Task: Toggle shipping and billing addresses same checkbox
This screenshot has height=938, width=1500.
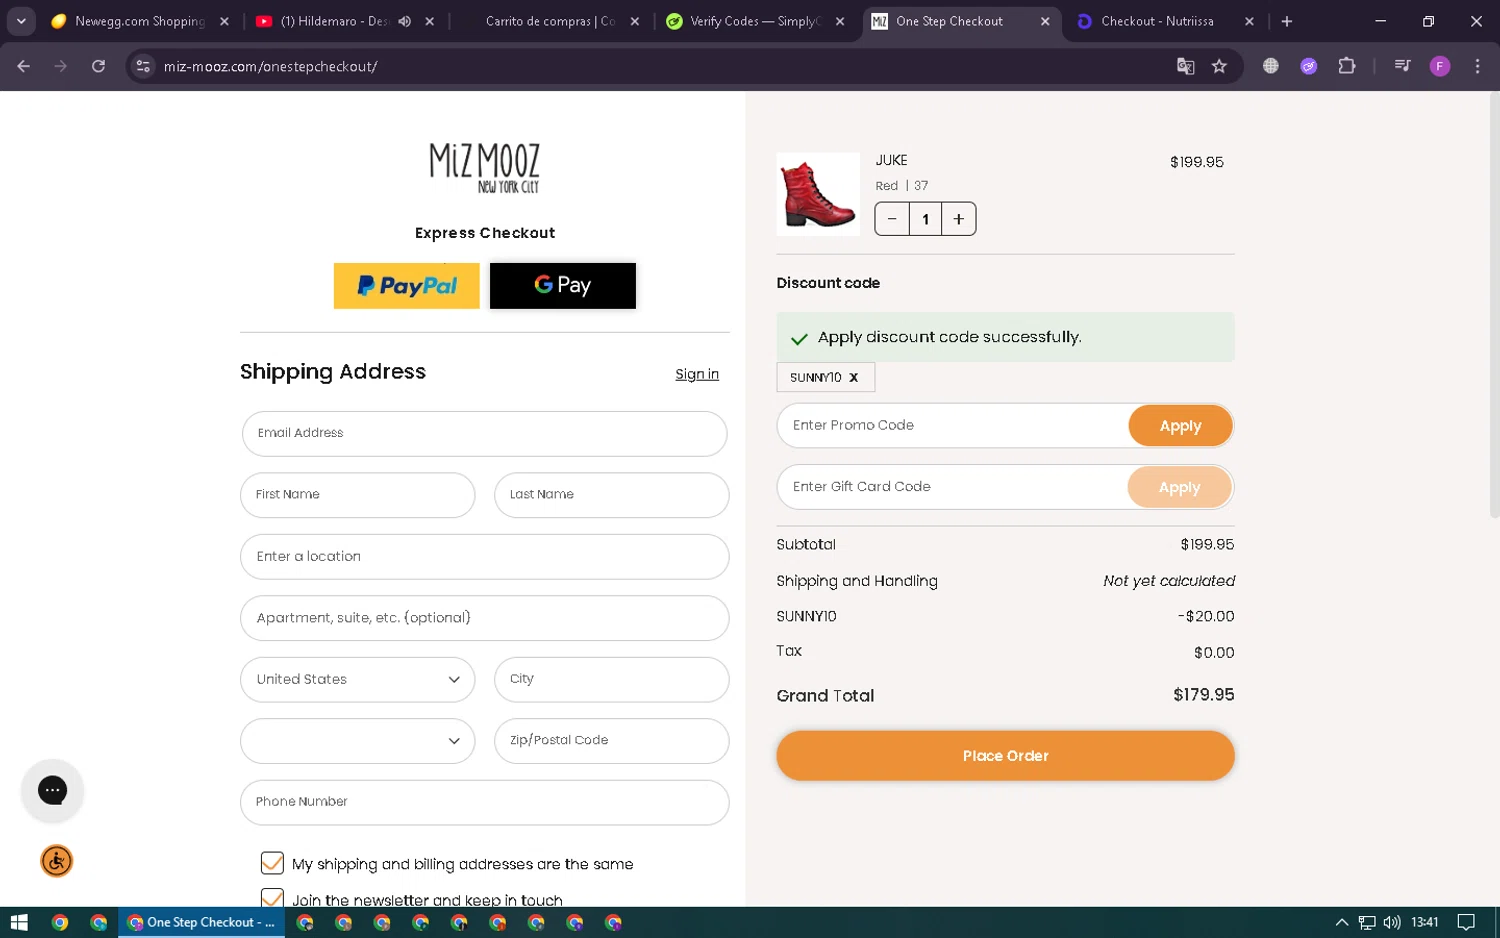Action: [x=272, y=863]
